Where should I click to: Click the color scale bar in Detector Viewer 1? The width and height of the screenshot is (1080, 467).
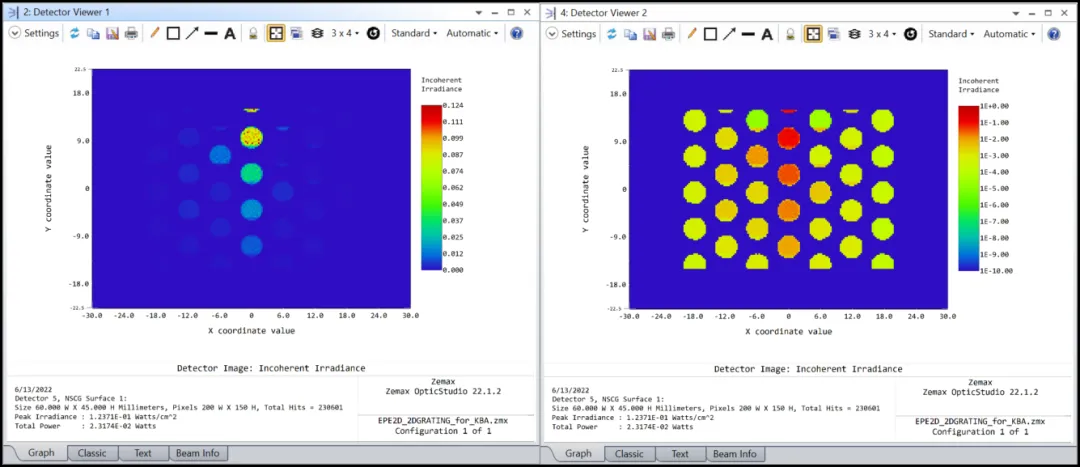(x=431, y=187)
